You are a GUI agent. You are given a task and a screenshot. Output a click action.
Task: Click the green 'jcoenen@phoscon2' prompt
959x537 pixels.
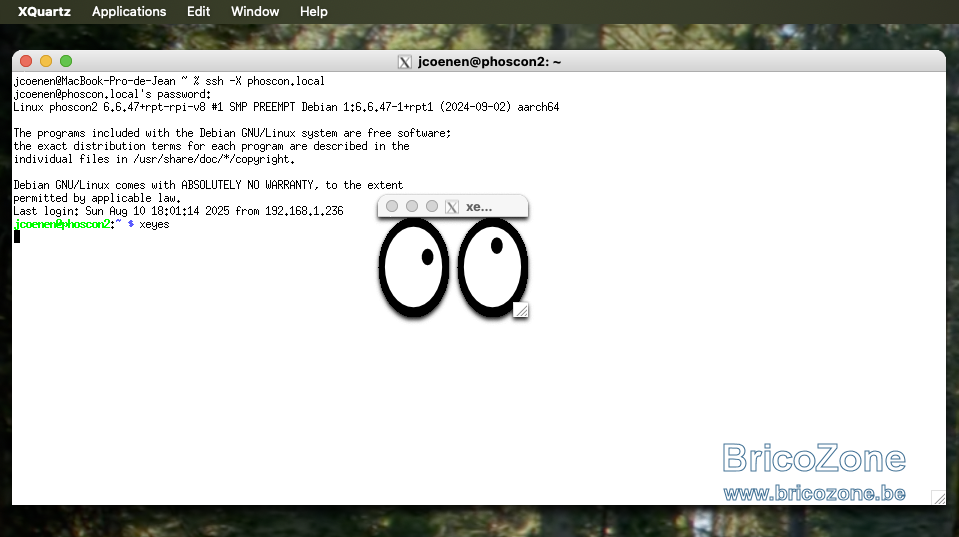[x=62, y=224]
